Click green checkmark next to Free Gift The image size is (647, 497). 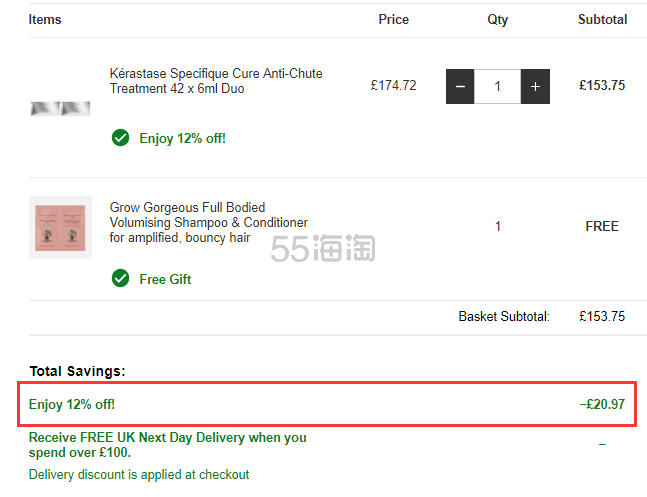coord(121,279)
